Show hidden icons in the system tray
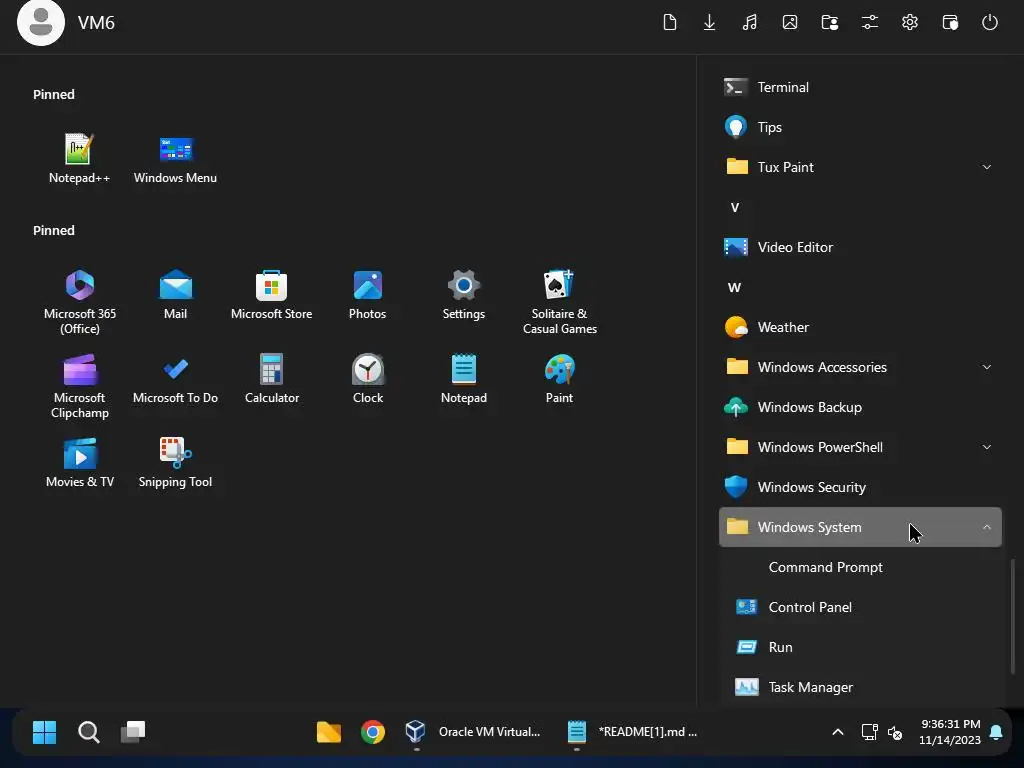The width and height of the screenshot is (1024, 768). click(x=838, y=732)
